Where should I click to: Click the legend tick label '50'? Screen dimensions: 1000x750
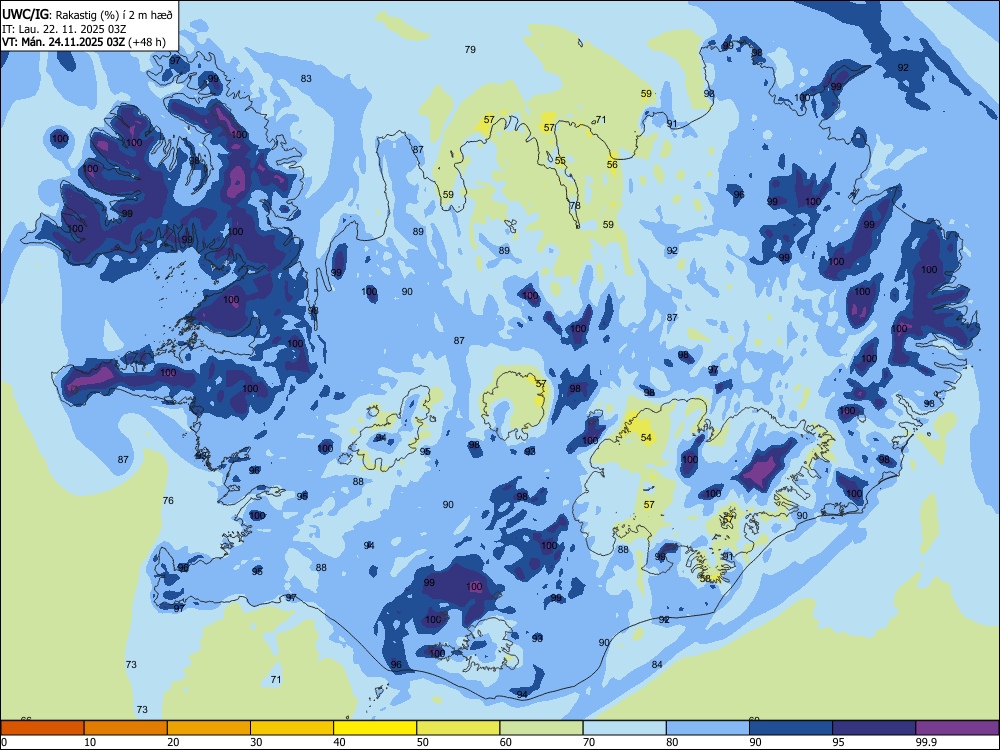click(x=423, y=742)
